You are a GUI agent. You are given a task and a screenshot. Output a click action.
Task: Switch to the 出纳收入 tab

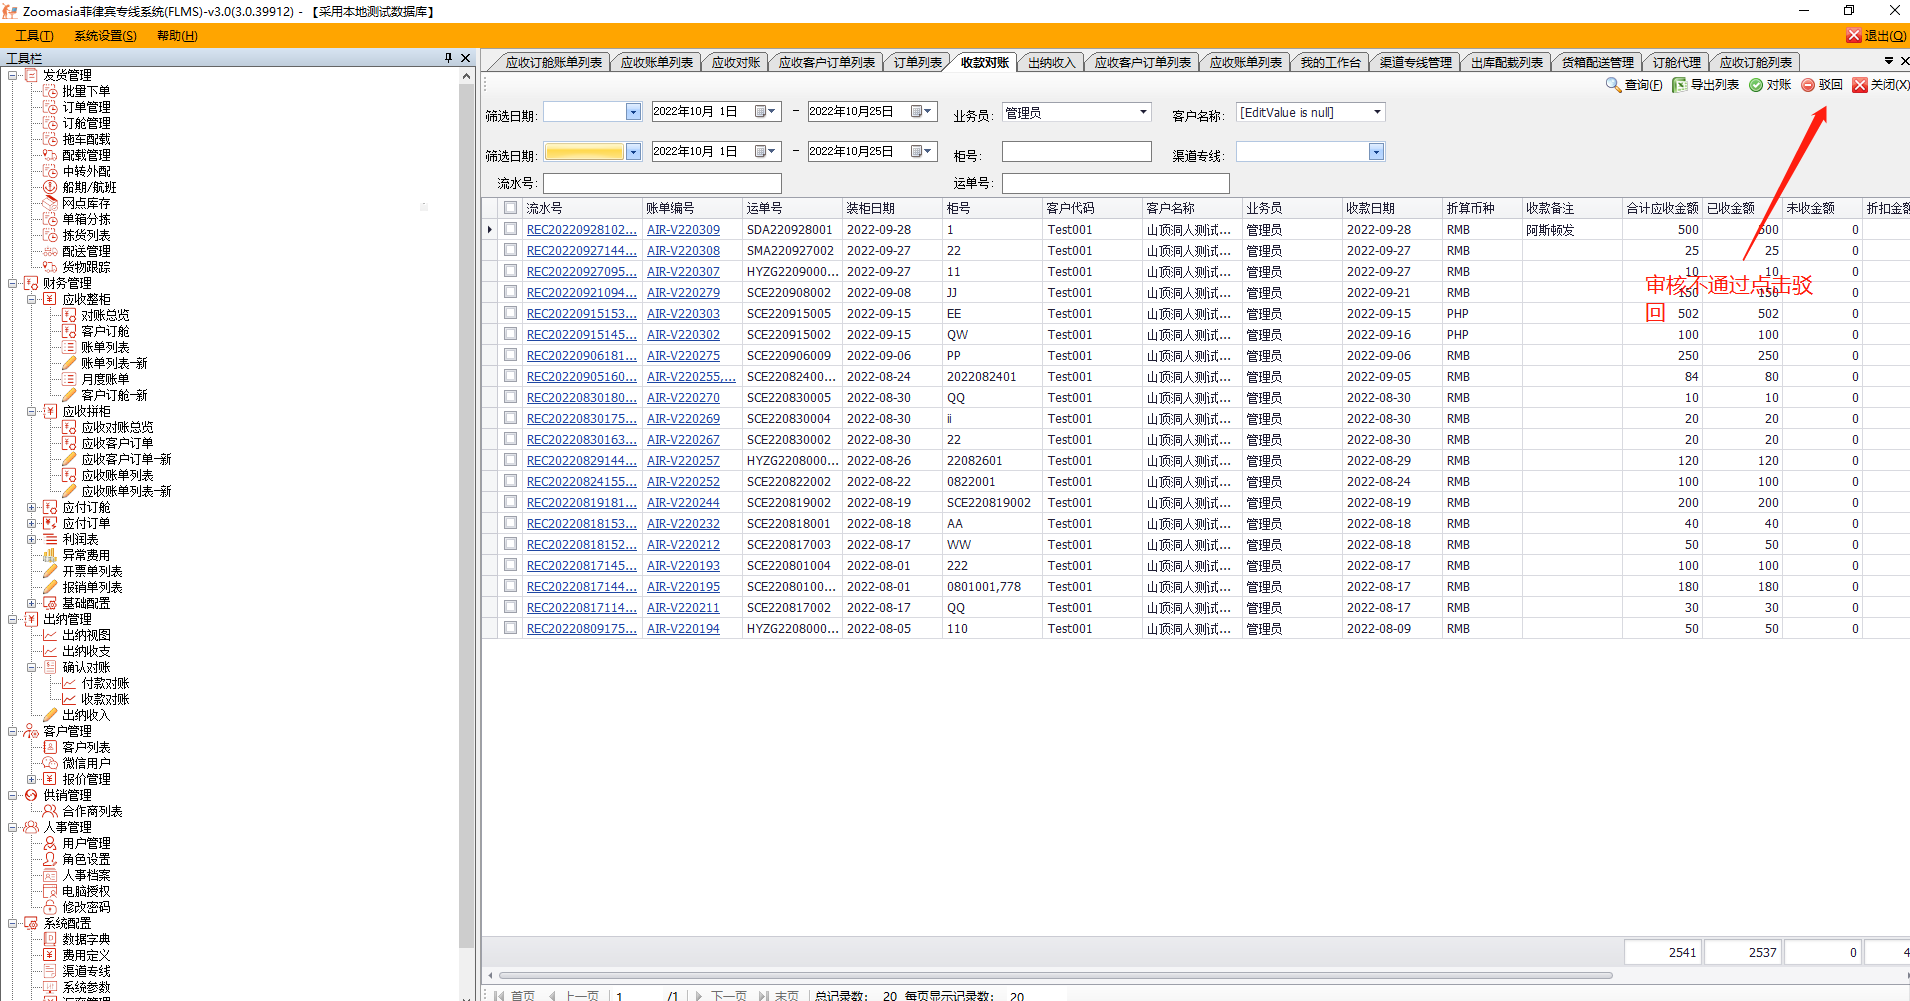(1051, 62)
